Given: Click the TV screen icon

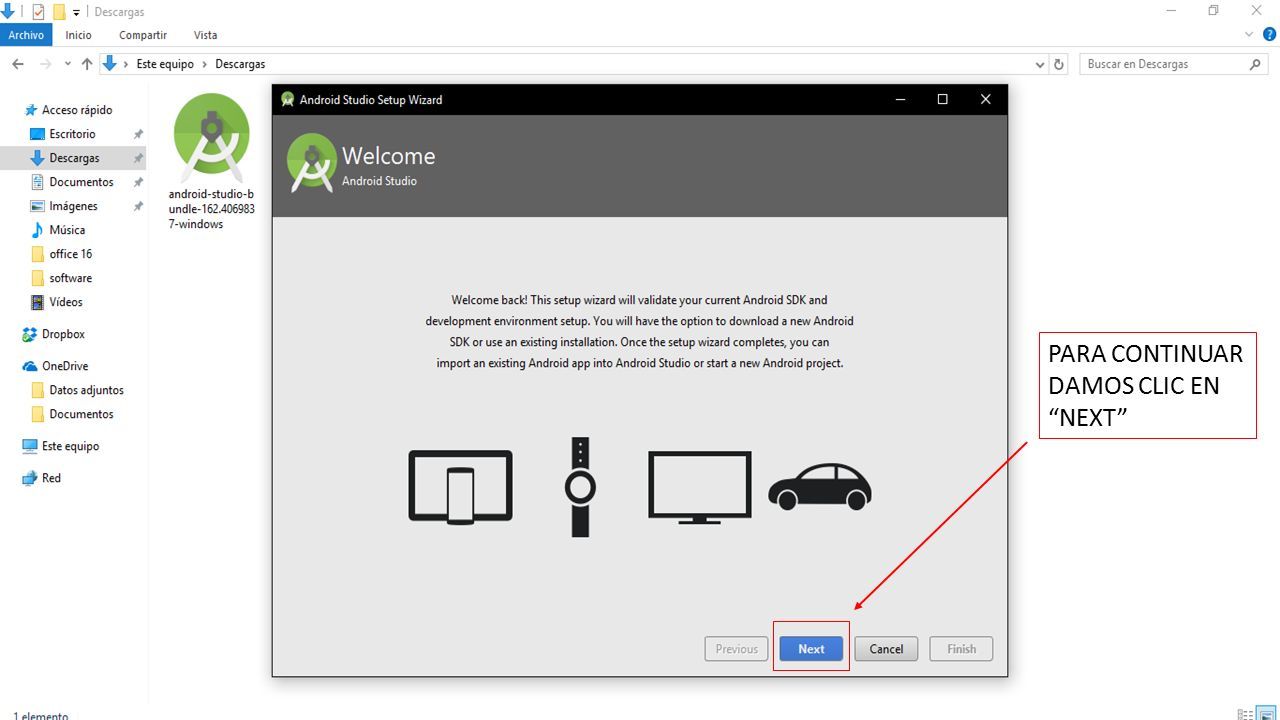Looking at the screenshot, I should (x=700, y=487).
